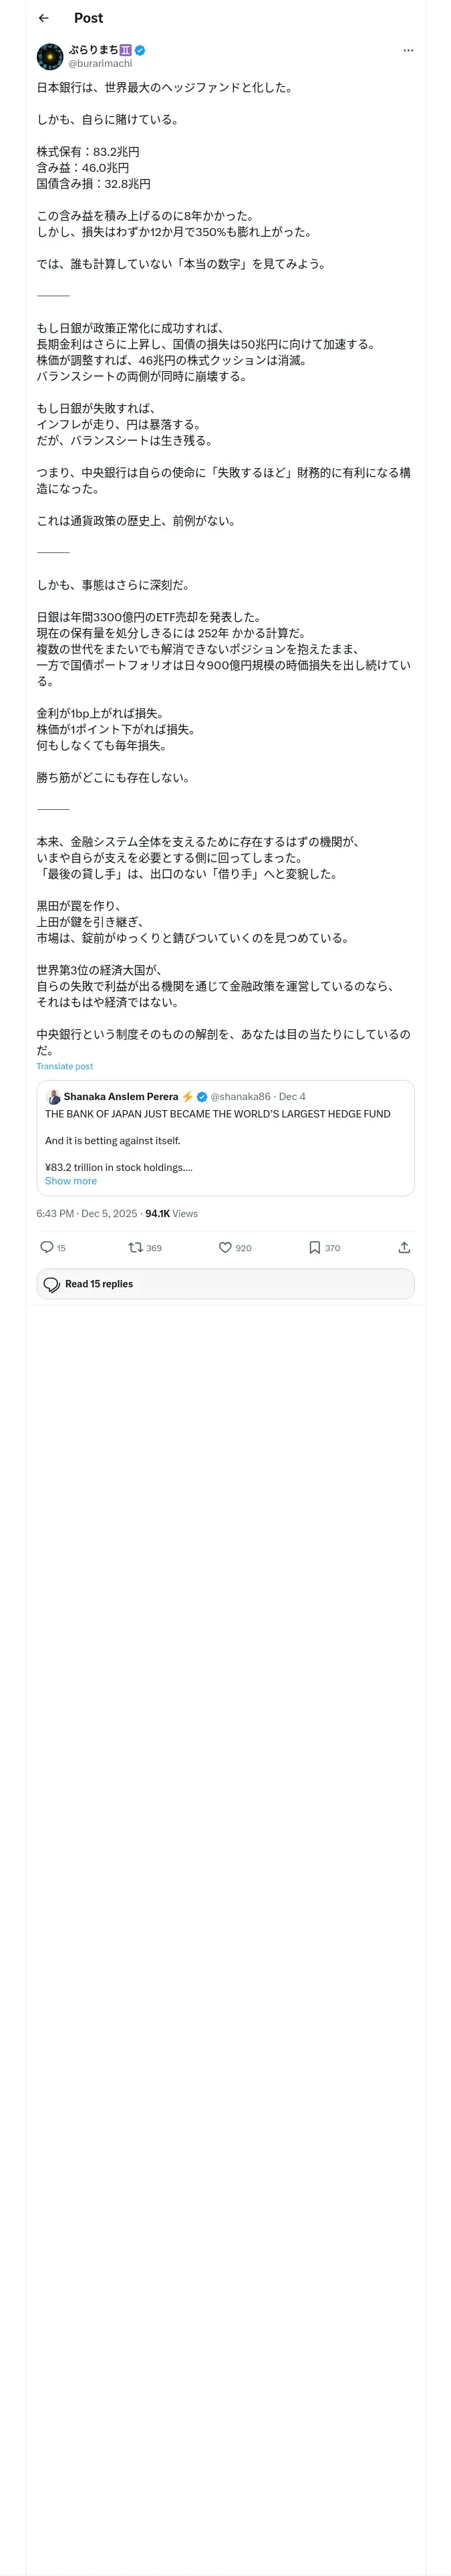This screenshot has width=451, height=2576.
Task: Click the share upload icon
Action: coord(404,1247)
